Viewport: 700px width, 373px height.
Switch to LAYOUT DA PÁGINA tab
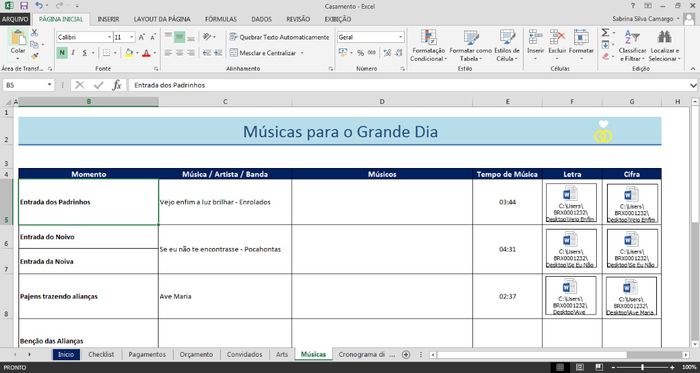[162, 19]
